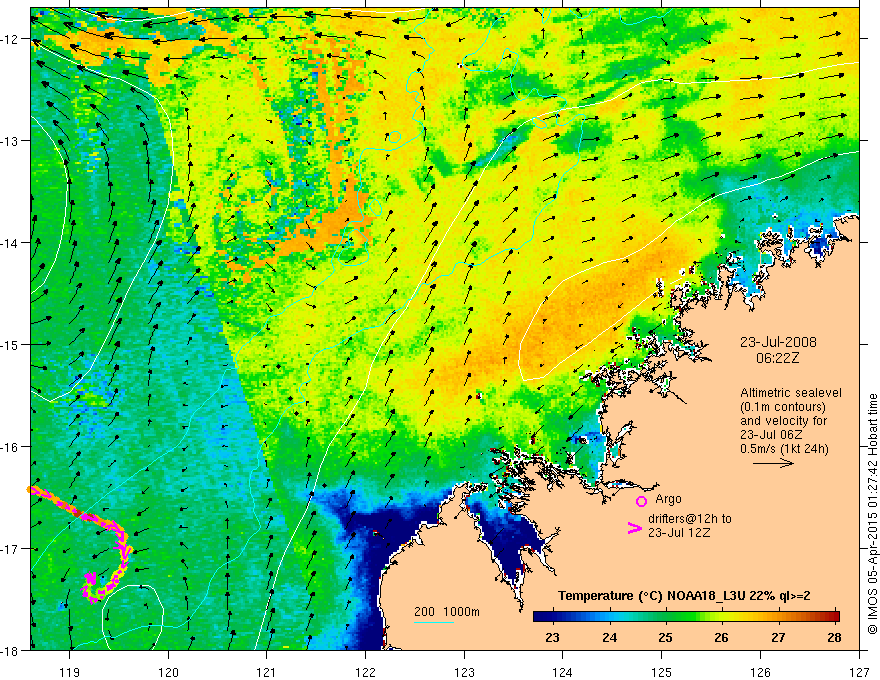
Task: Click longitude axis label 123
Action: [464, 672]
